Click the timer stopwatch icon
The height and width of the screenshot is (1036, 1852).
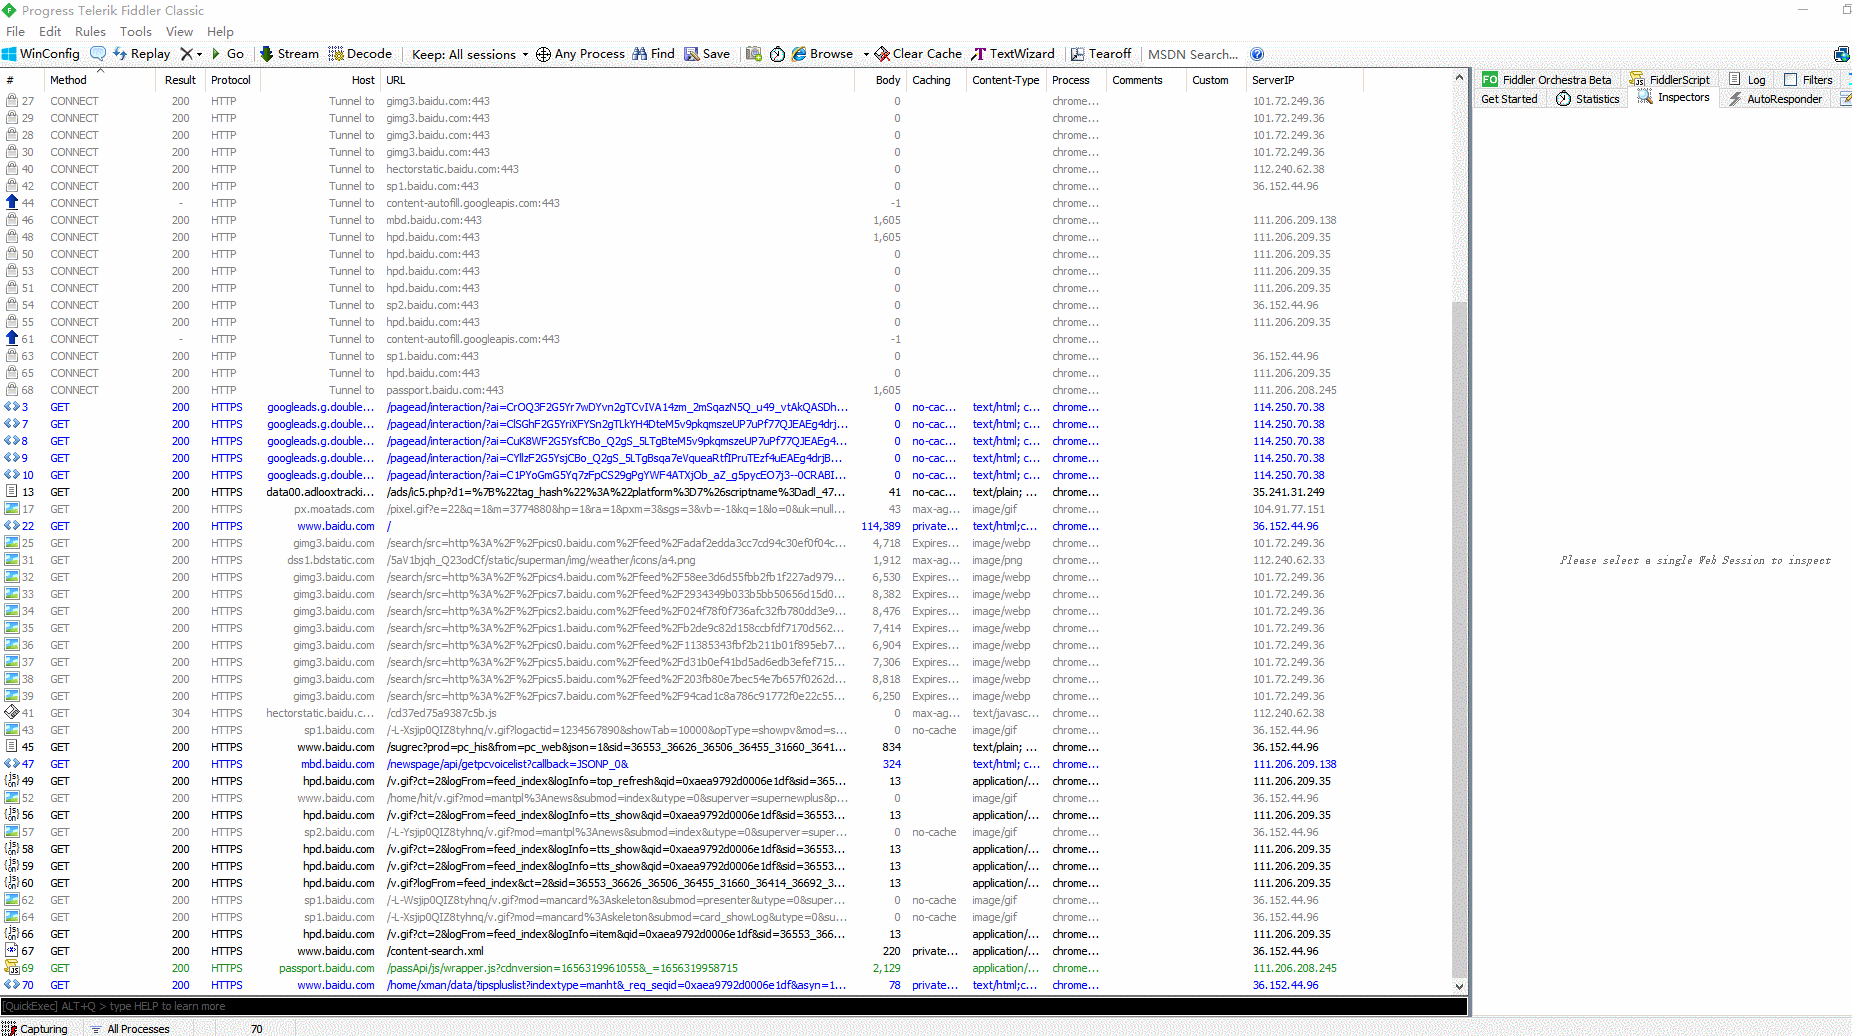click(x=777, y=54)
